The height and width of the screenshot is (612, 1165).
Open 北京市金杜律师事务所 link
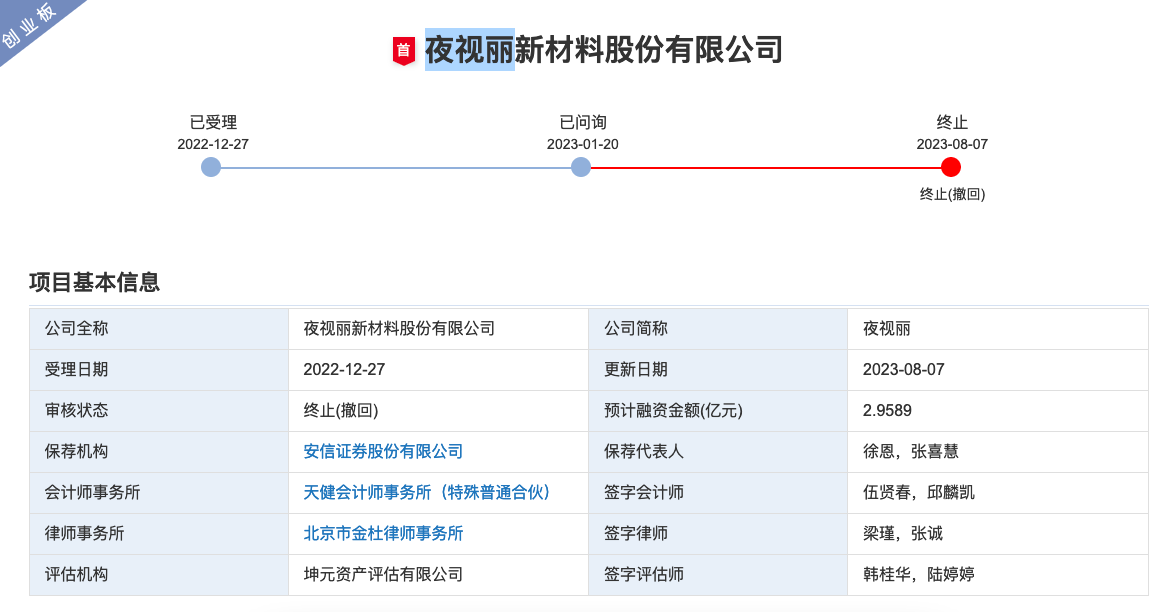[383, 533]
